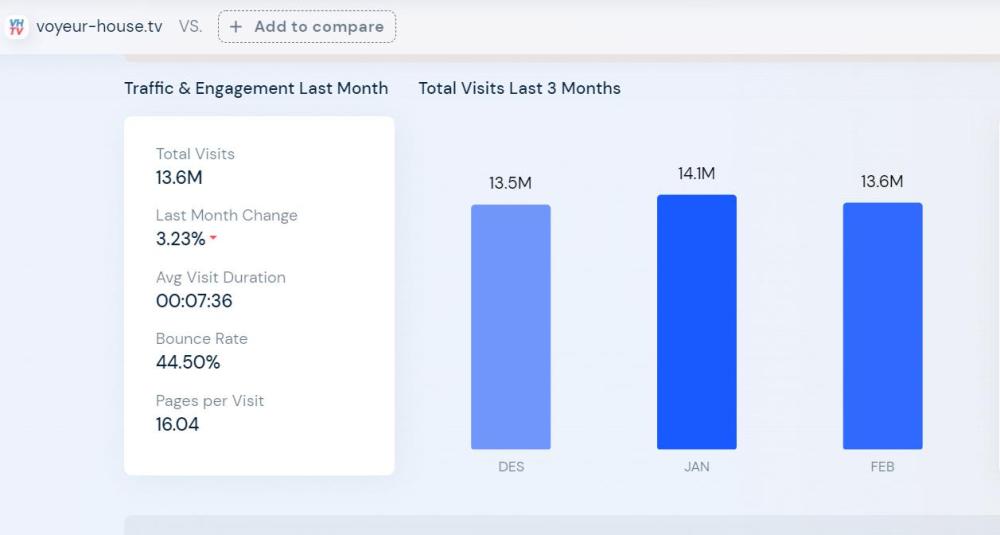The width and height of the screenshot is (1000, 535).
Task: Click the plus icon in Add to compare
Action: (236, 27)
